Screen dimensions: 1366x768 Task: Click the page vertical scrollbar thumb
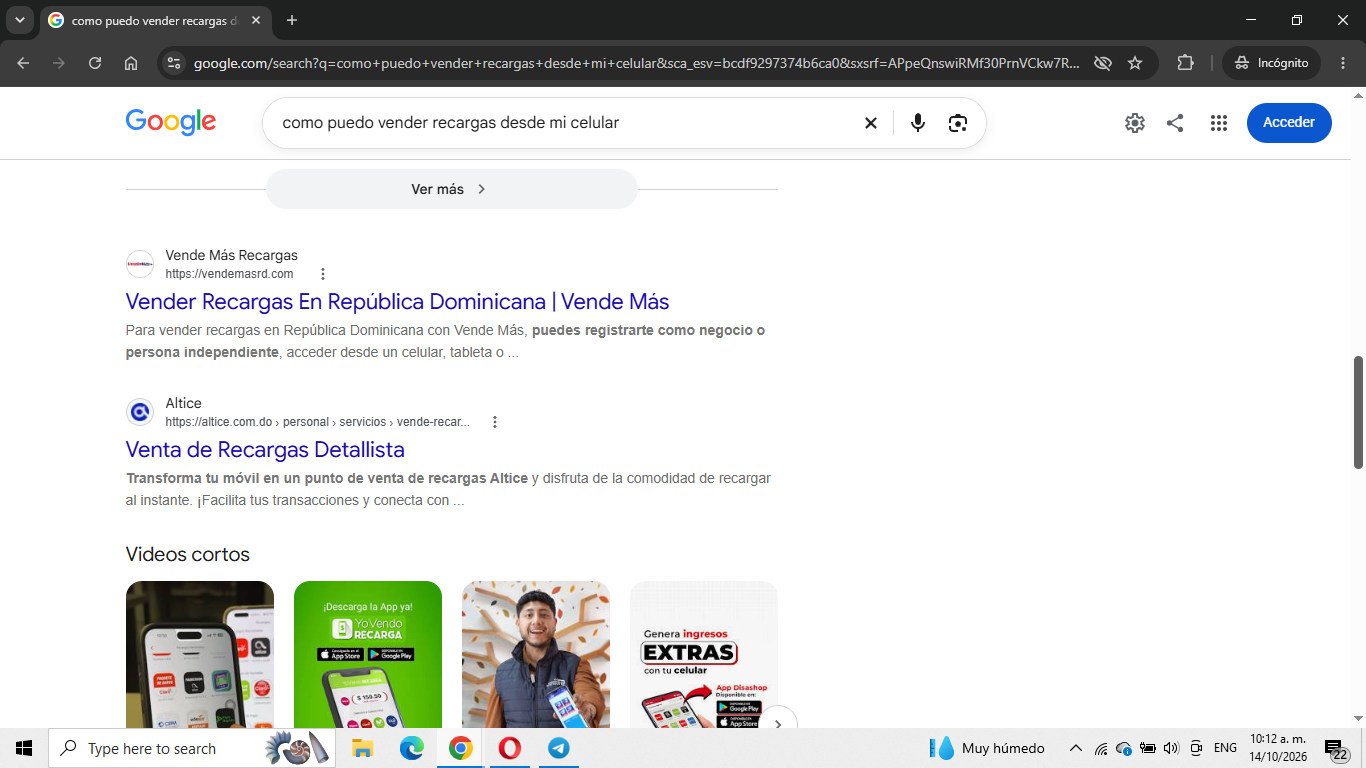1358,411
